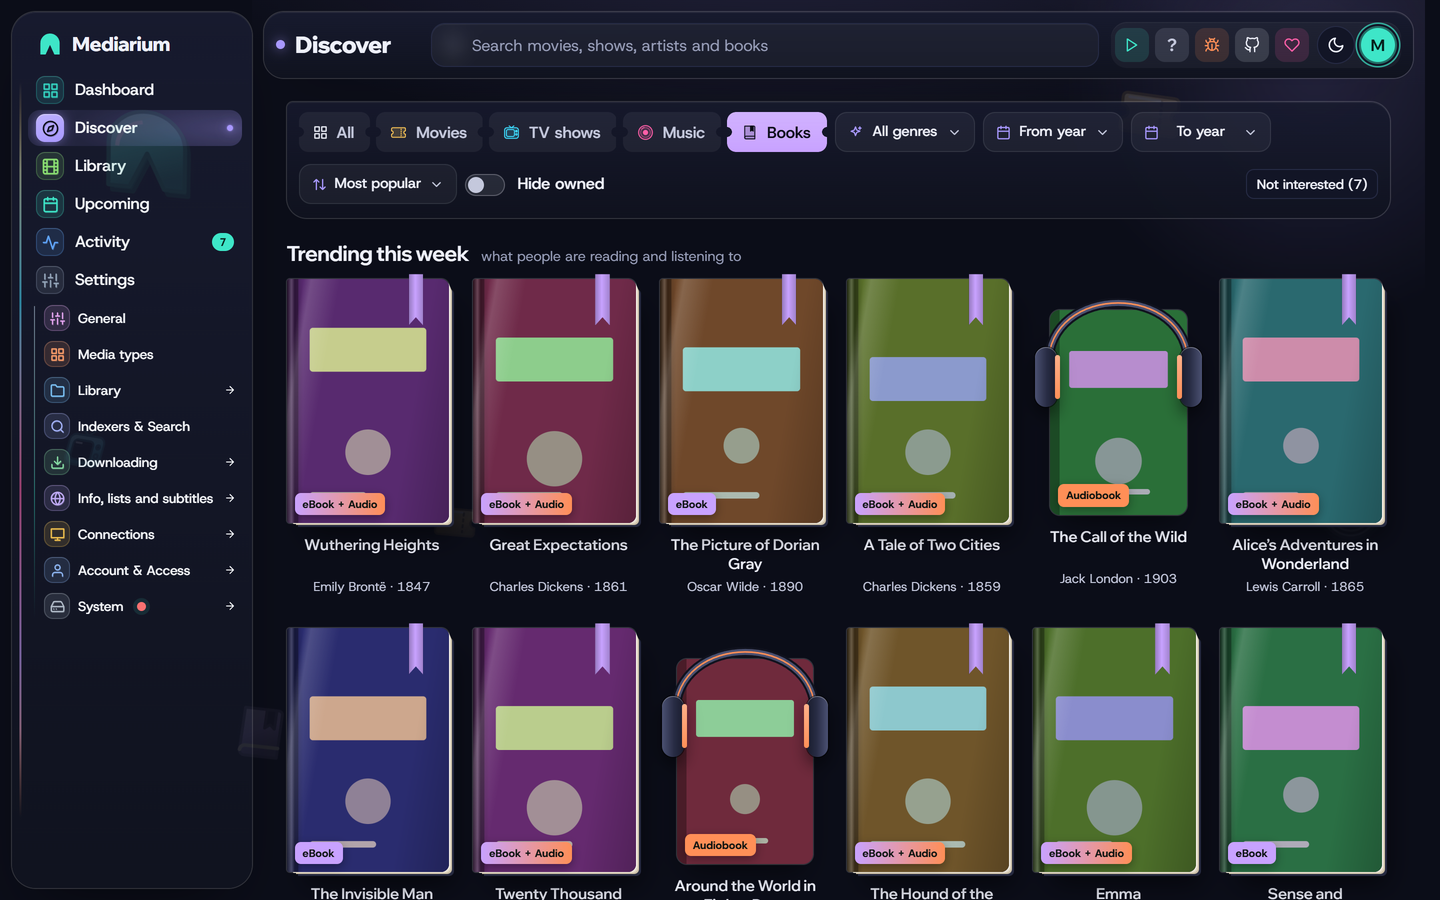Viewport: 1440px width, 900px height.
Task: Expand the Downloading settings section
Action: point(140,462)
